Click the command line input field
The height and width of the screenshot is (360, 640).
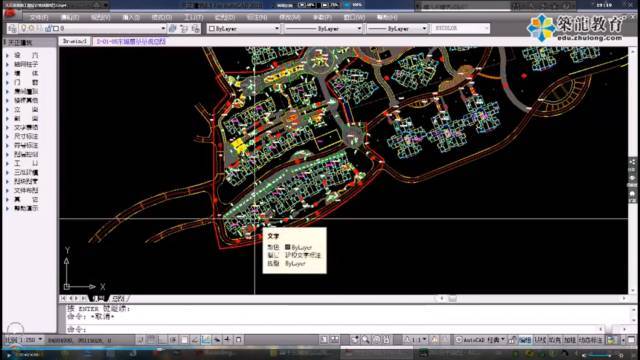tap(334, 329)
